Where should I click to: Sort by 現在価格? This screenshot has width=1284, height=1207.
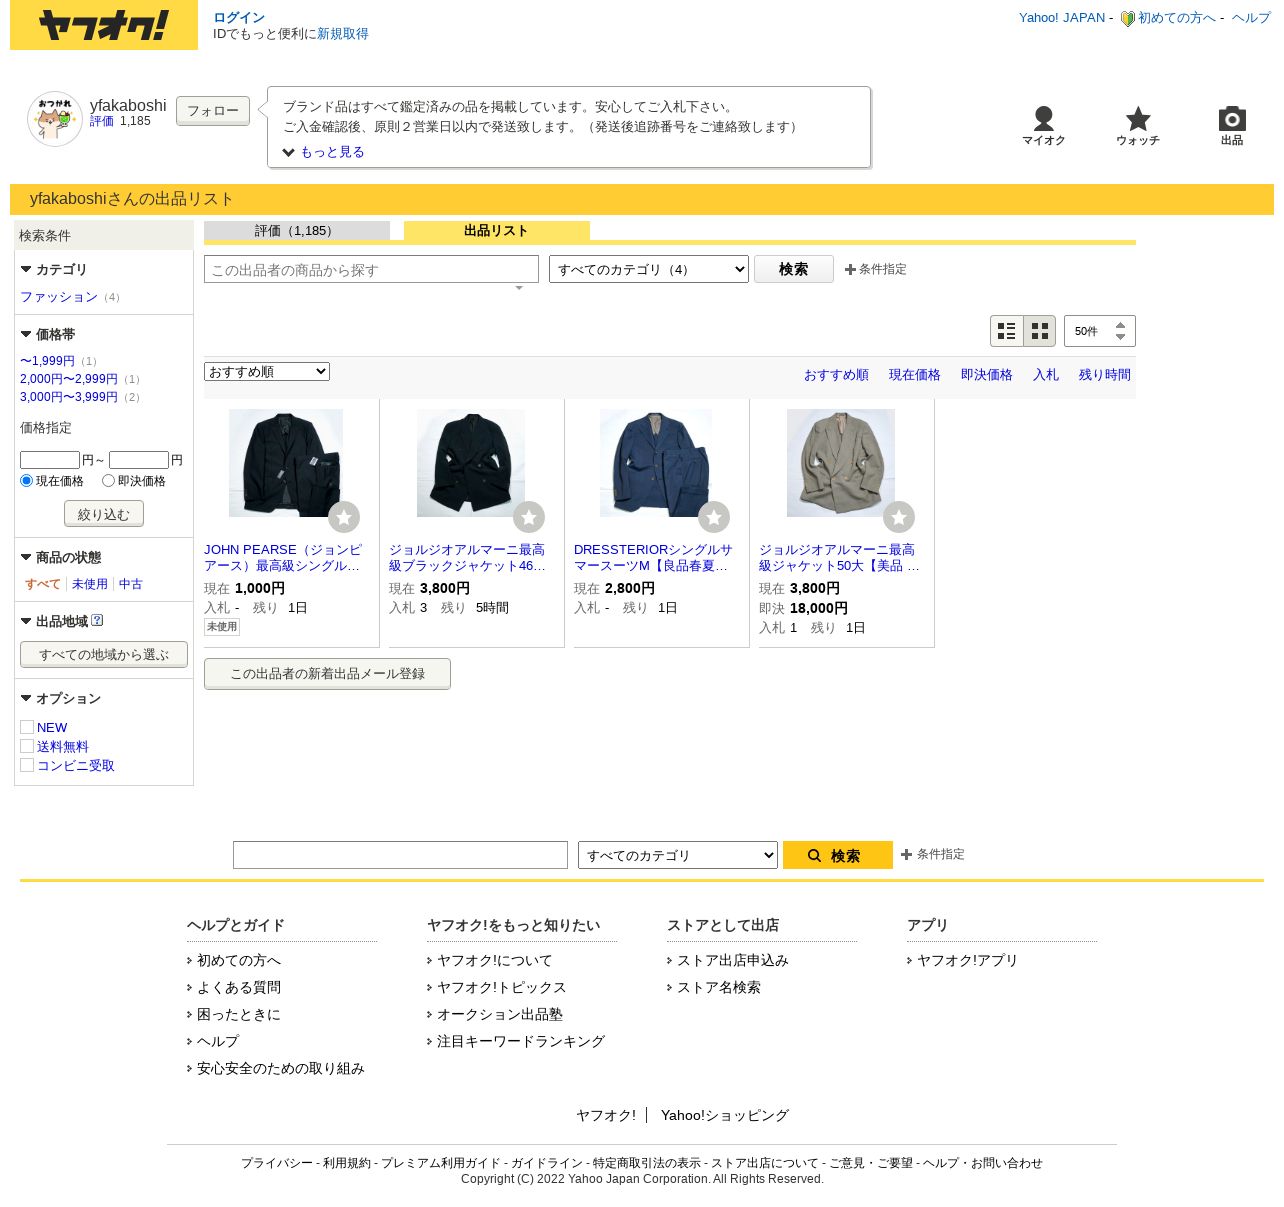(x=915, y=375)
